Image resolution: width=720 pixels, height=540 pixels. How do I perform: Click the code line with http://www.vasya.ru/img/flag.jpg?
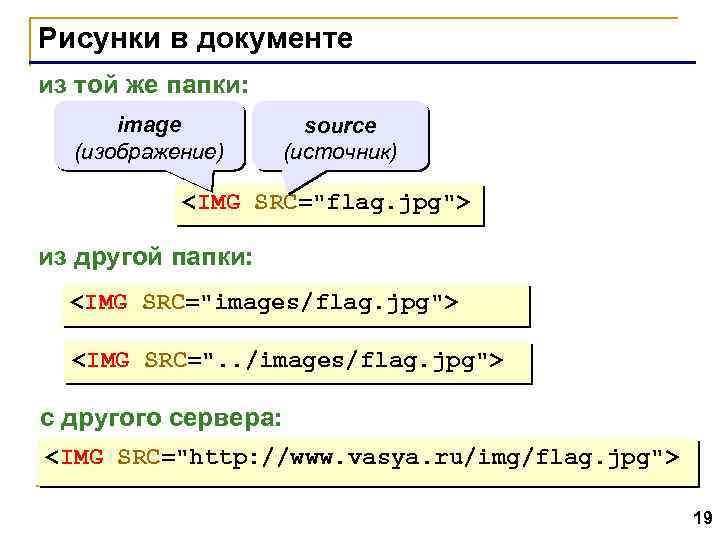click(368, 462)
